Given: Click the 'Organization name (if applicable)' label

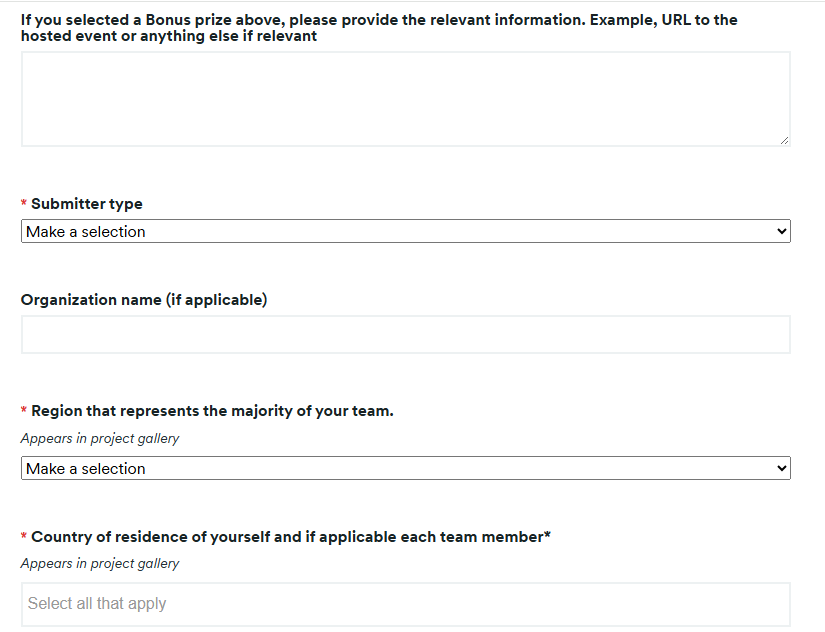Looking at the screenshot, I should tap(144, 300).
